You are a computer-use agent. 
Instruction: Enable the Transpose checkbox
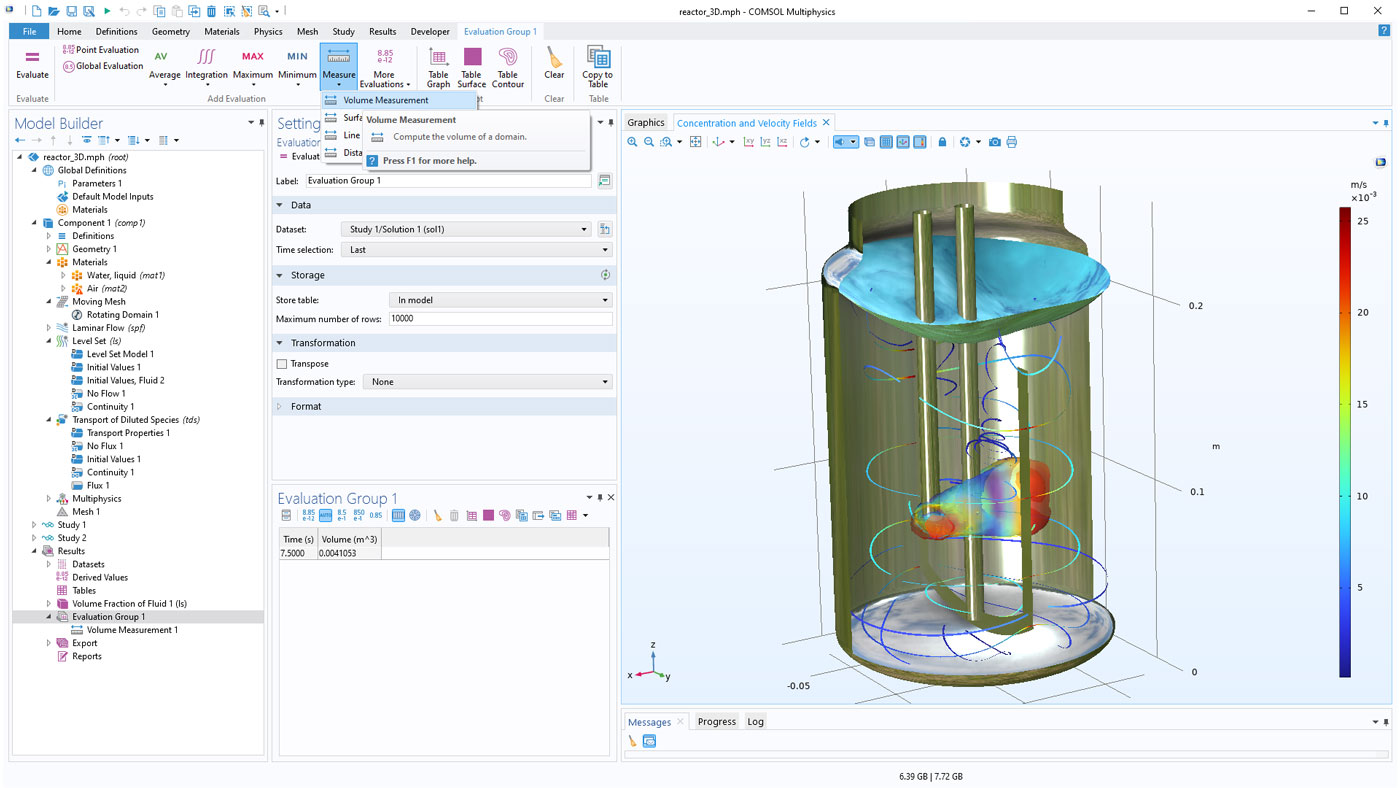tap(282, 364)
